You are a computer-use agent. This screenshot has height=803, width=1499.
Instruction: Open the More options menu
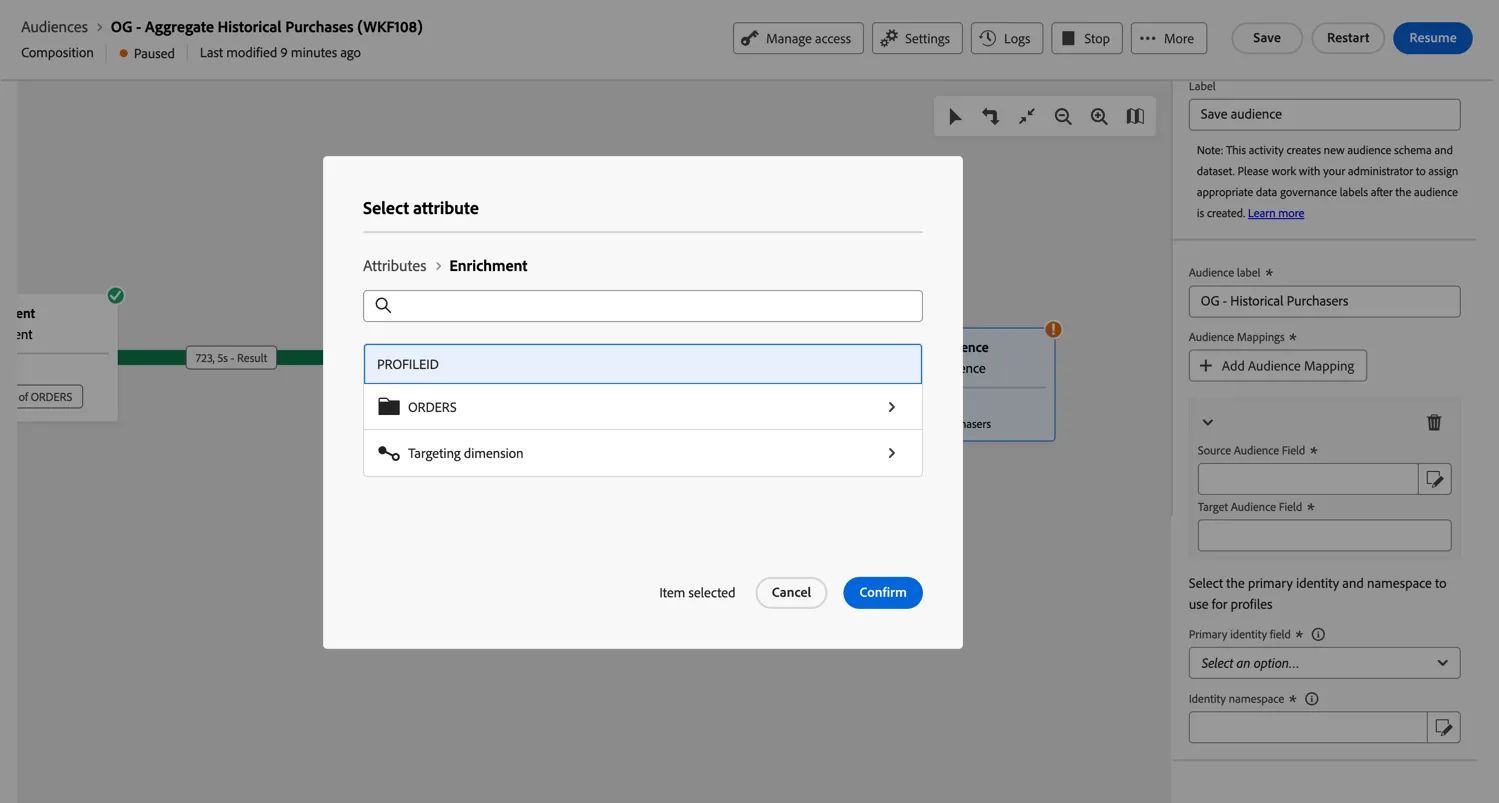pos(1168,38)
